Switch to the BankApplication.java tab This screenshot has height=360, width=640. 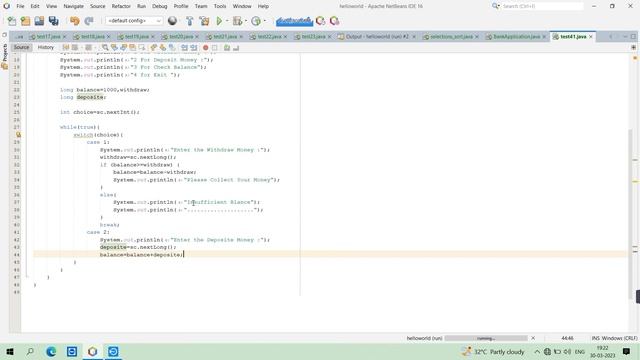click(x=516, y=37)
